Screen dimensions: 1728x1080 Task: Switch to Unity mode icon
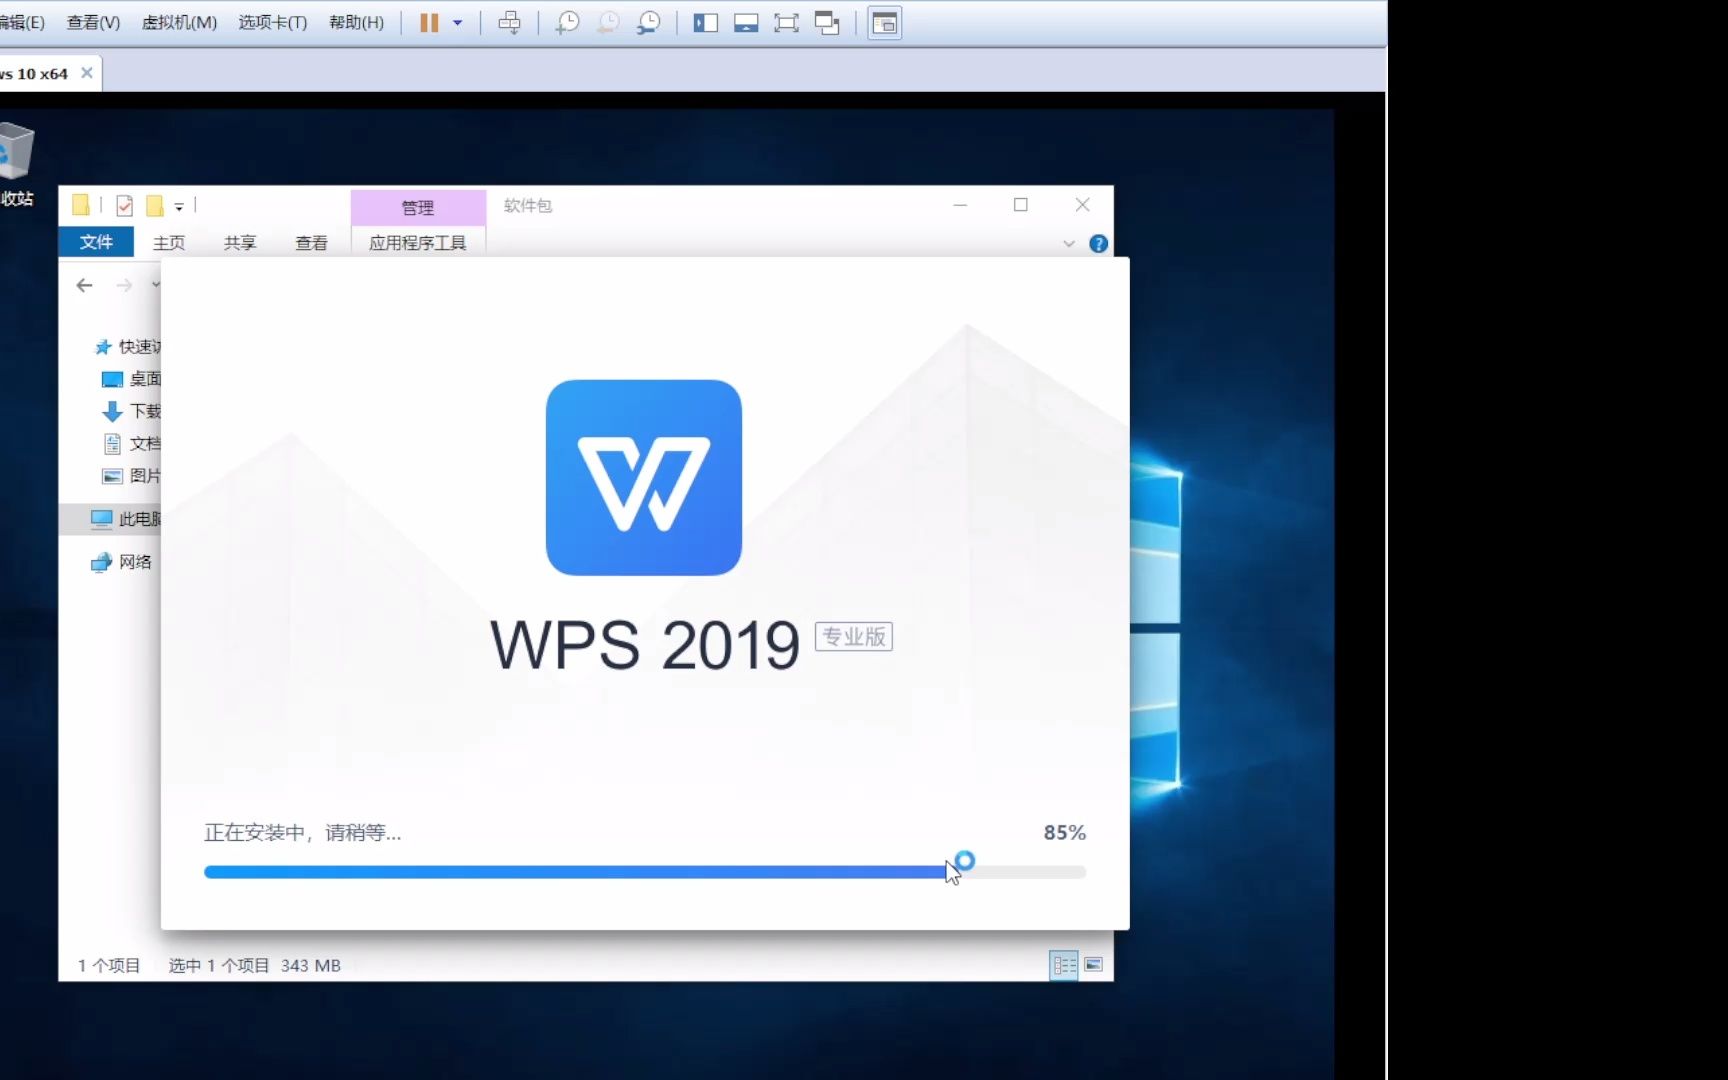click(827, 22)
